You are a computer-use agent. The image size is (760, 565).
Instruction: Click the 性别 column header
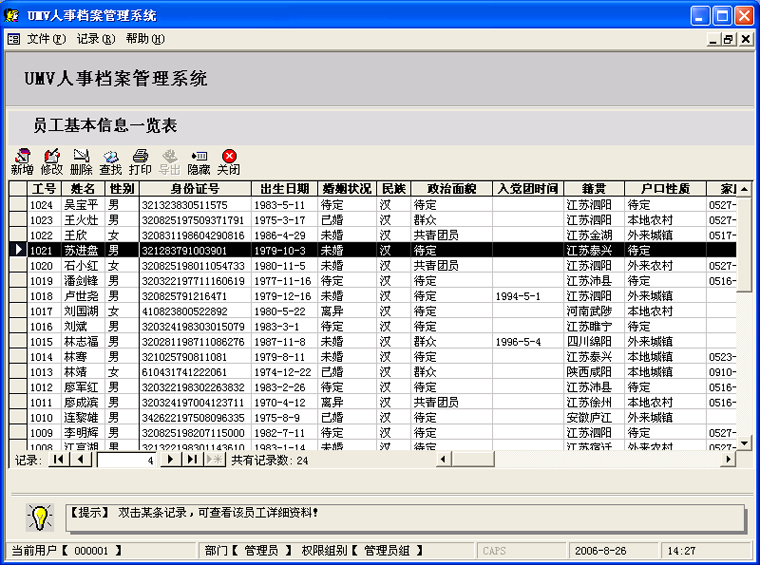(x=122, y=188)
